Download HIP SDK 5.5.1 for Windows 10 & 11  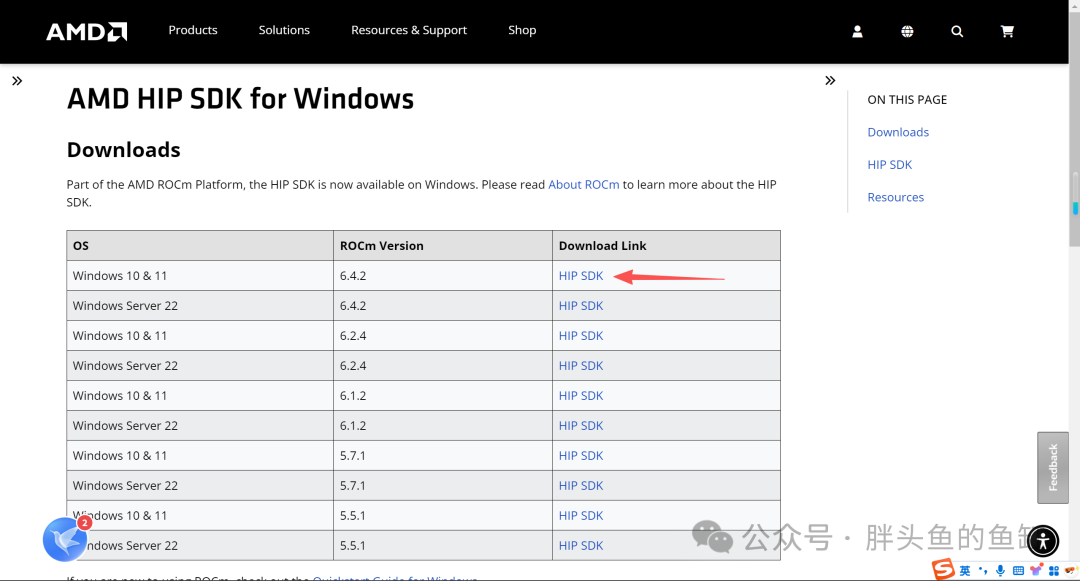(581, 516)
